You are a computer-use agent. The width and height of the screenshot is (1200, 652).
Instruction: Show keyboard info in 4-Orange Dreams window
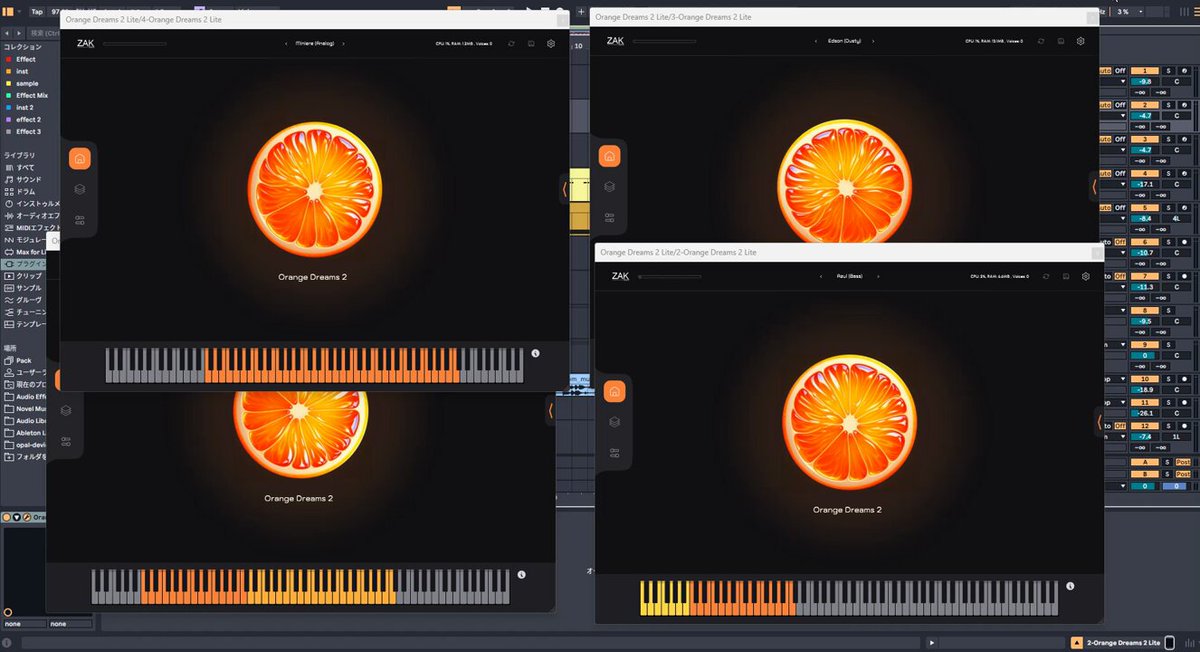click(535, 353)
